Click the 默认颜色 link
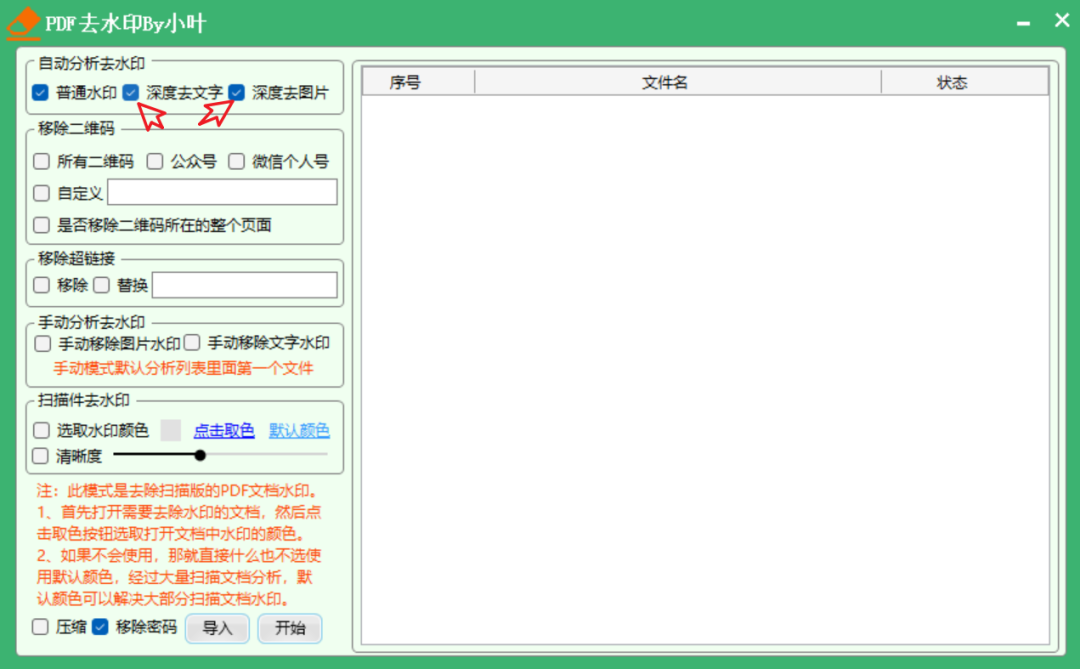The height and width of the screenshot is (669, 1080). click(x=299, y=431)
